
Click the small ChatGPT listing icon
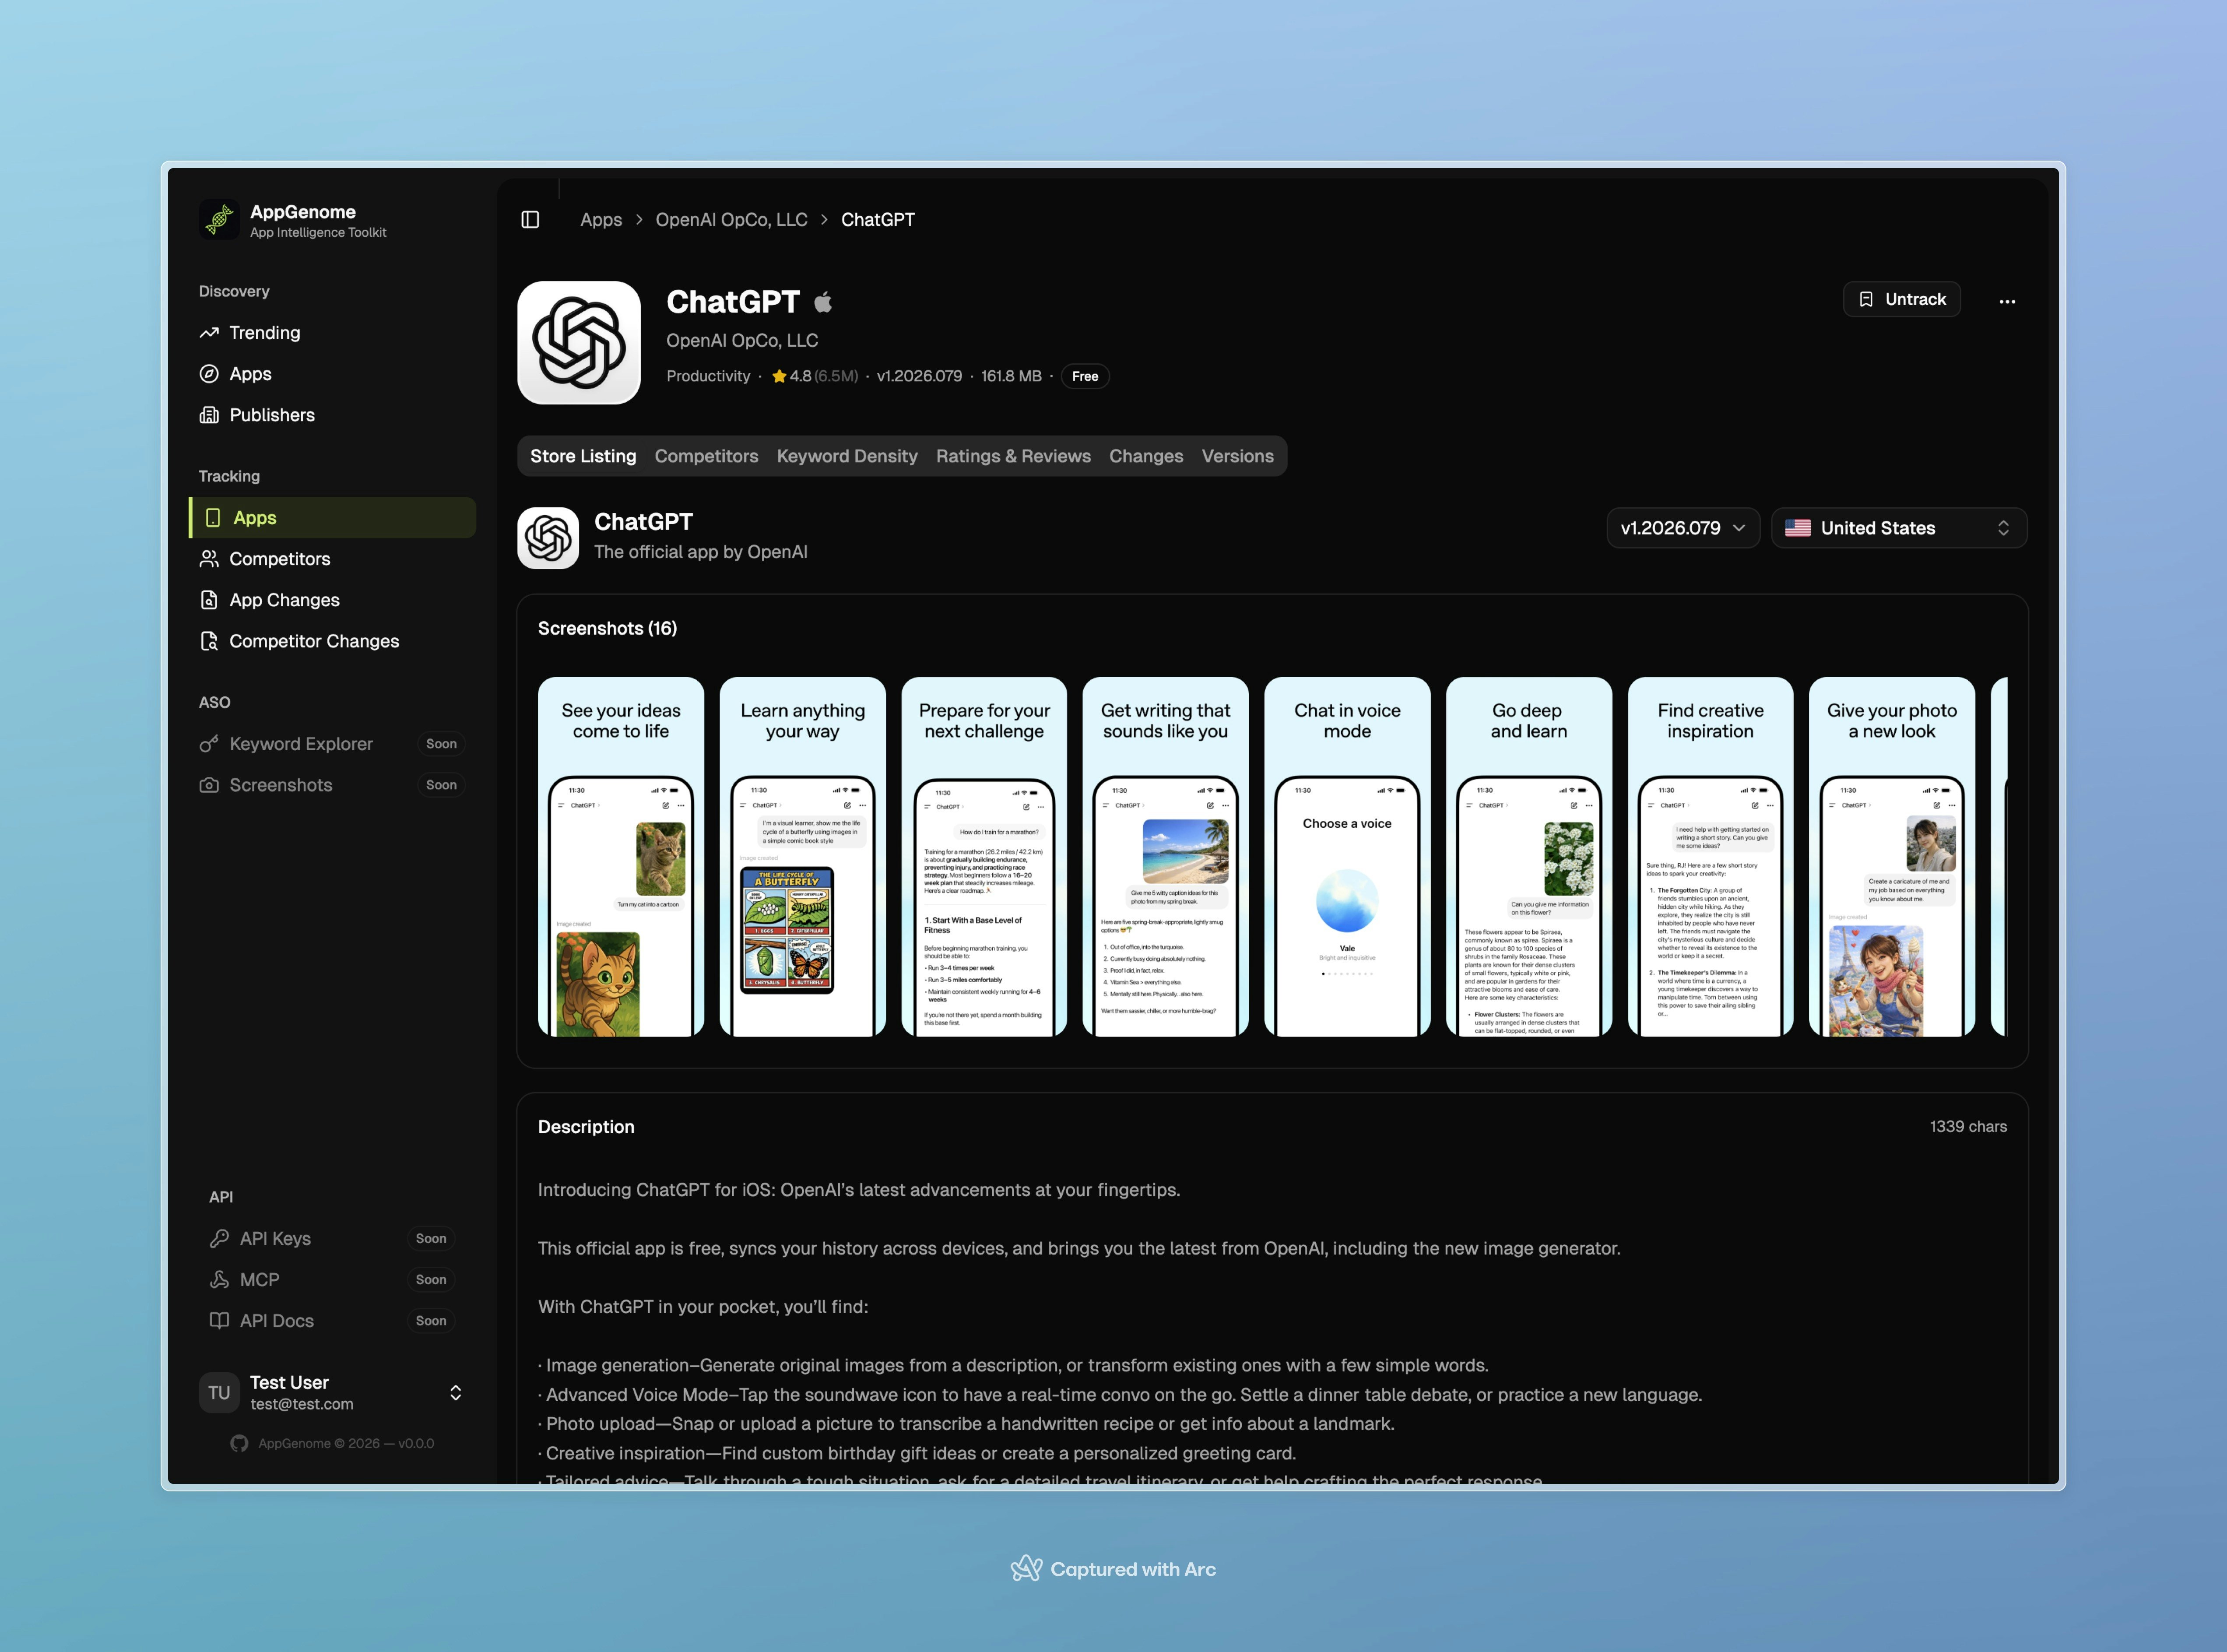tap(548, 538)
